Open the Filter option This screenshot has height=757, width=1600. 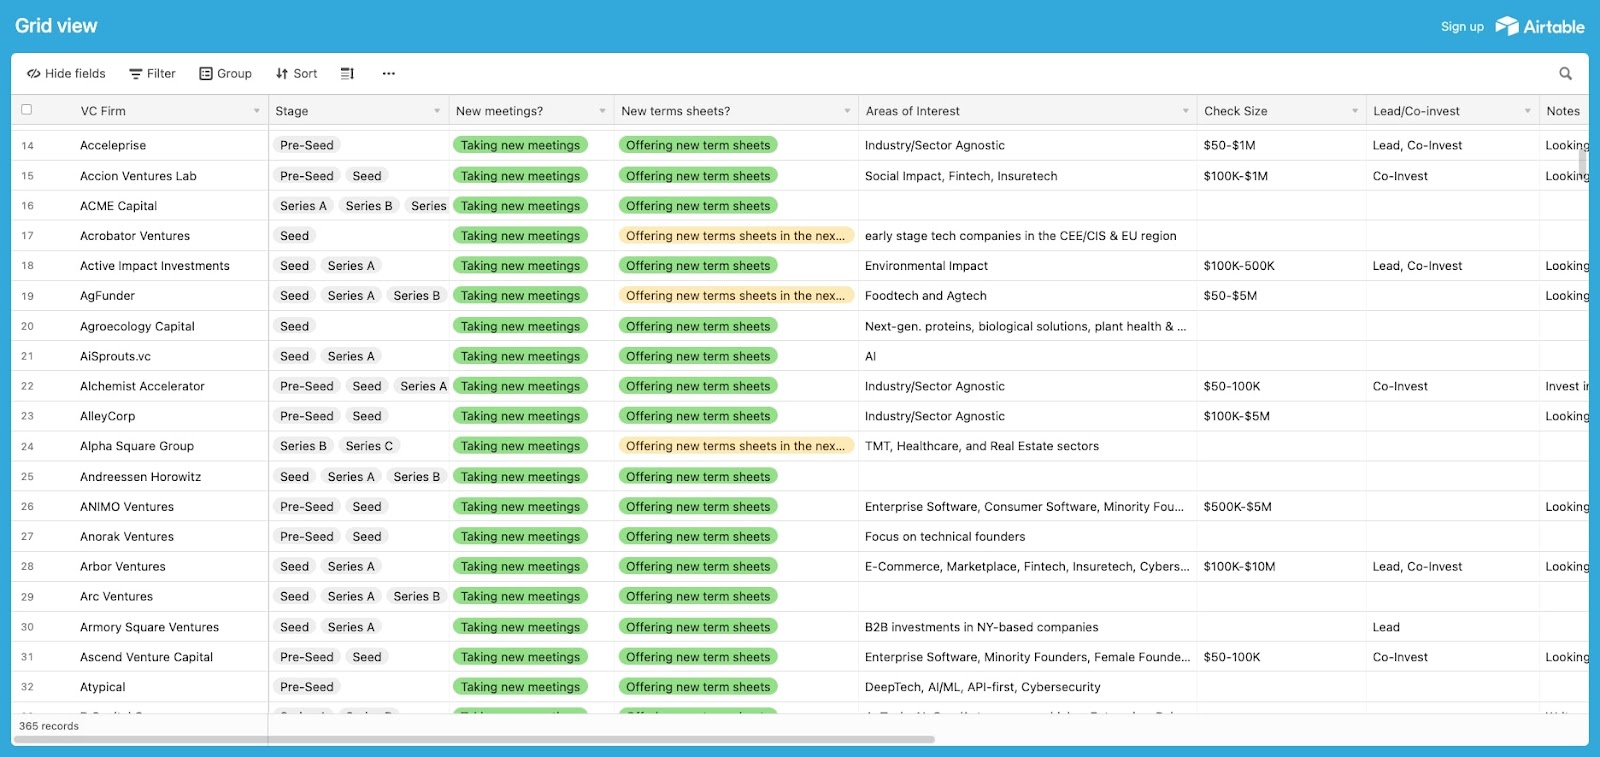152,73
